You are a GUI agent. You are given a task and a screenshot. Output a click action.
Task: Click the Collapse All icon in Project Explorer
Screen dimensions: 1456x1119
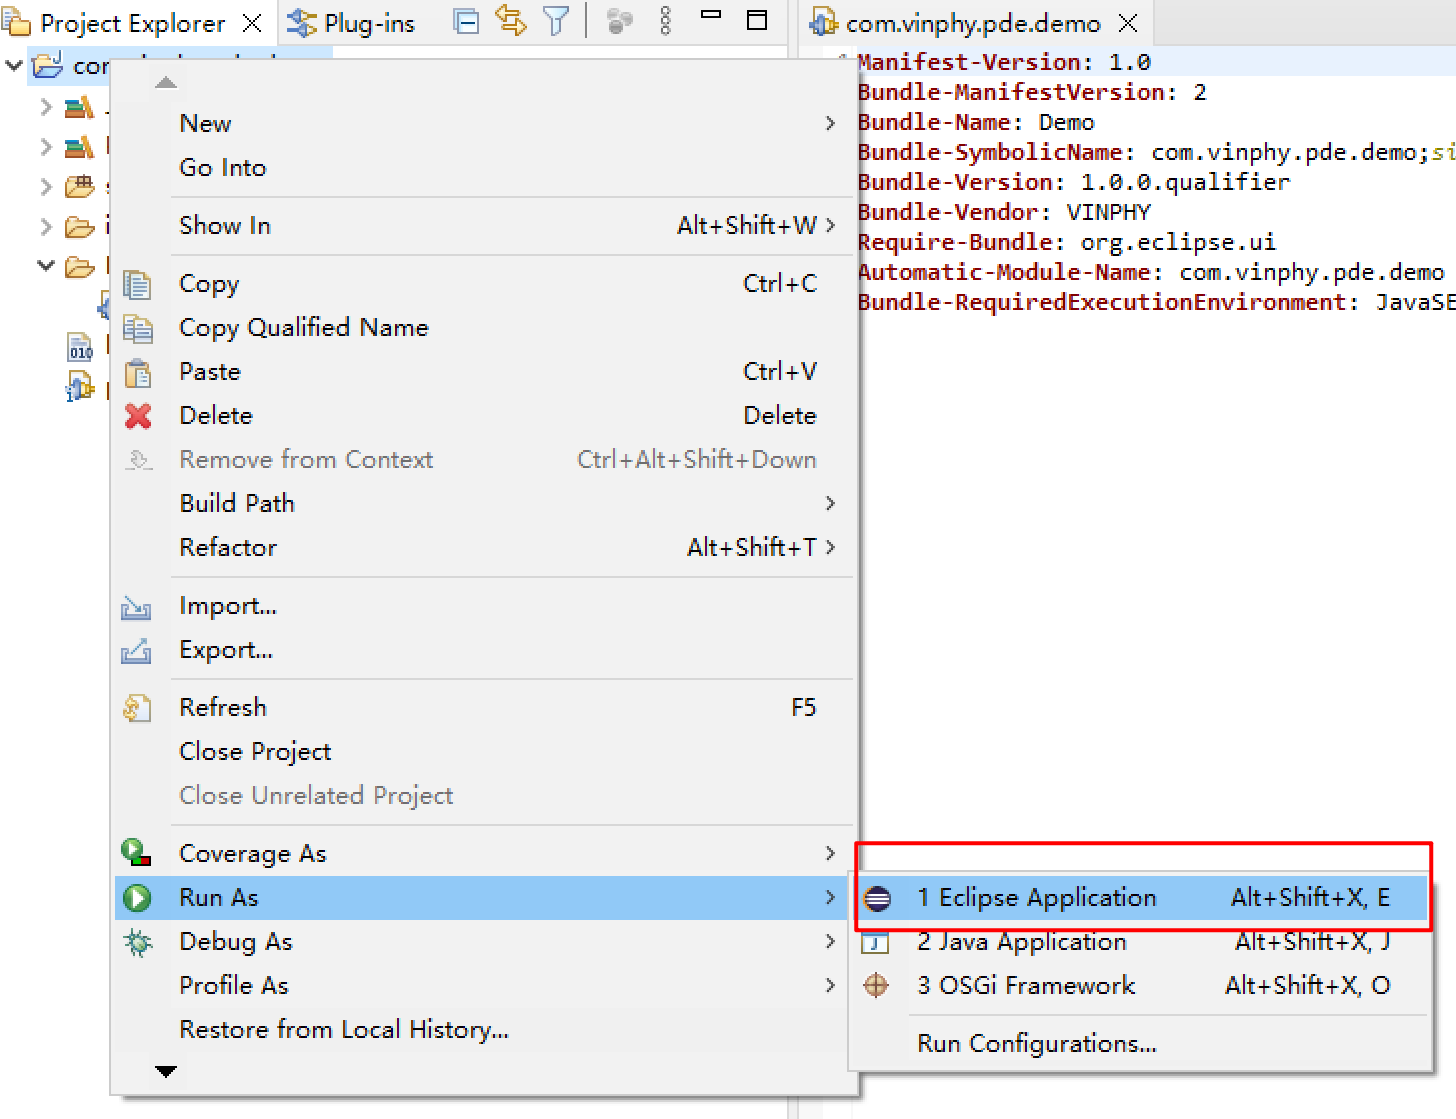[x=466, y=21]
